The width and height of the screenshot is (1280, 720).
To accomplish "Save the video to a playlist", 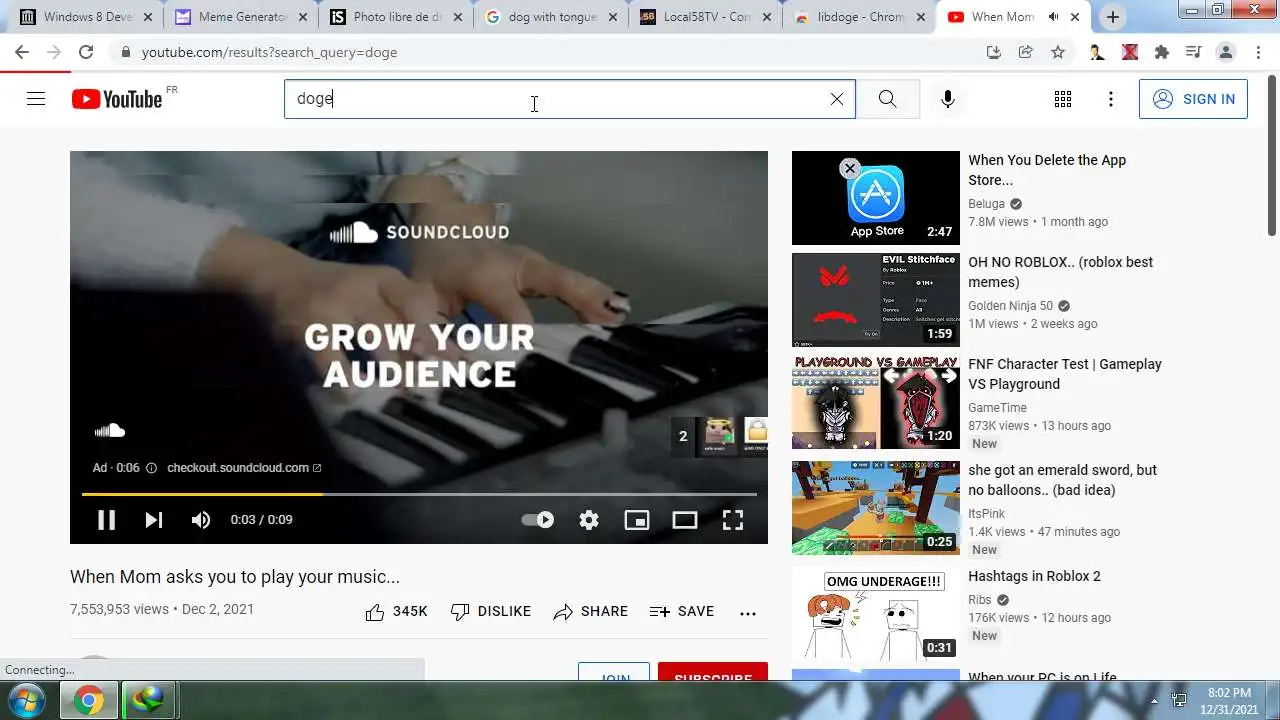I will click(682, 612).
